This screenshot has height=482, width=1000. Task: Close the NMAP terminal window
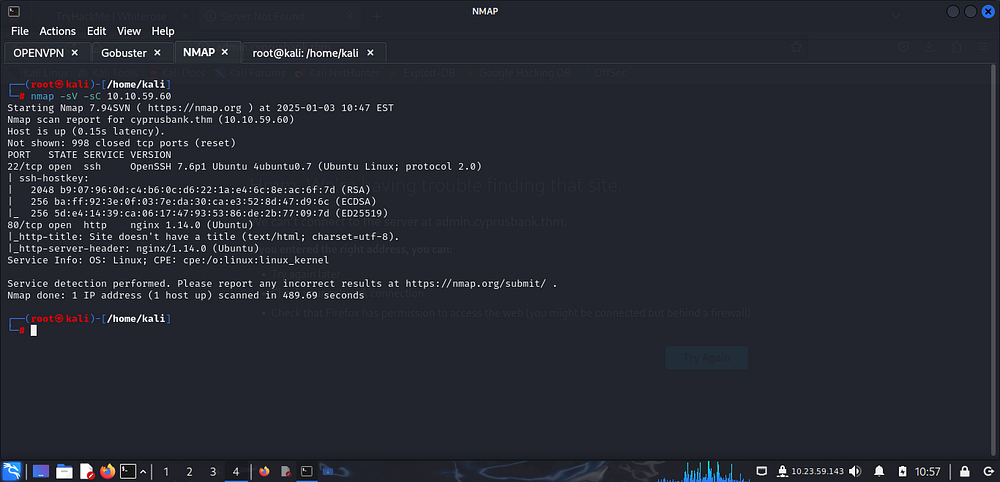point(988,11)
